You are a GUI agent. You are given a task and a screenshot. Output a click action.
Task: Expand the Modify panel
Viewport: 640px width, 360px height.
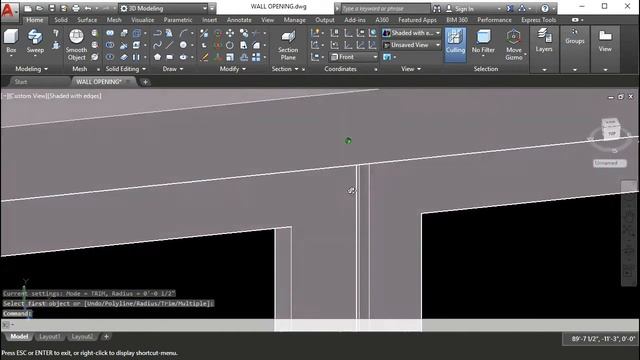[233, 69]
